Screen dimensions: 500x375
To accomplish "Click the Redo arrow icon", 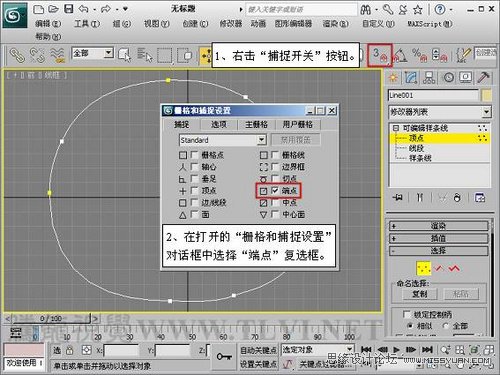I will (x=106, y=9).
